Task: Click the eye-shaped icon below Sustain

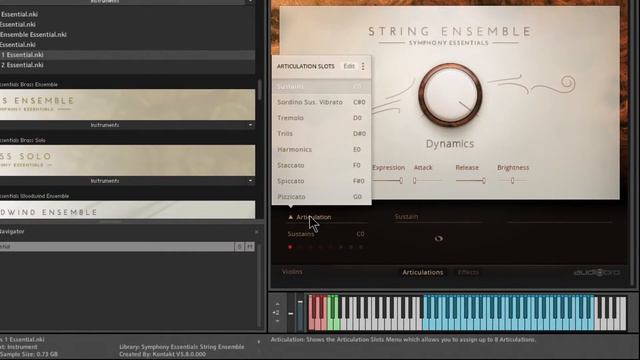Action: click(439, 238)
